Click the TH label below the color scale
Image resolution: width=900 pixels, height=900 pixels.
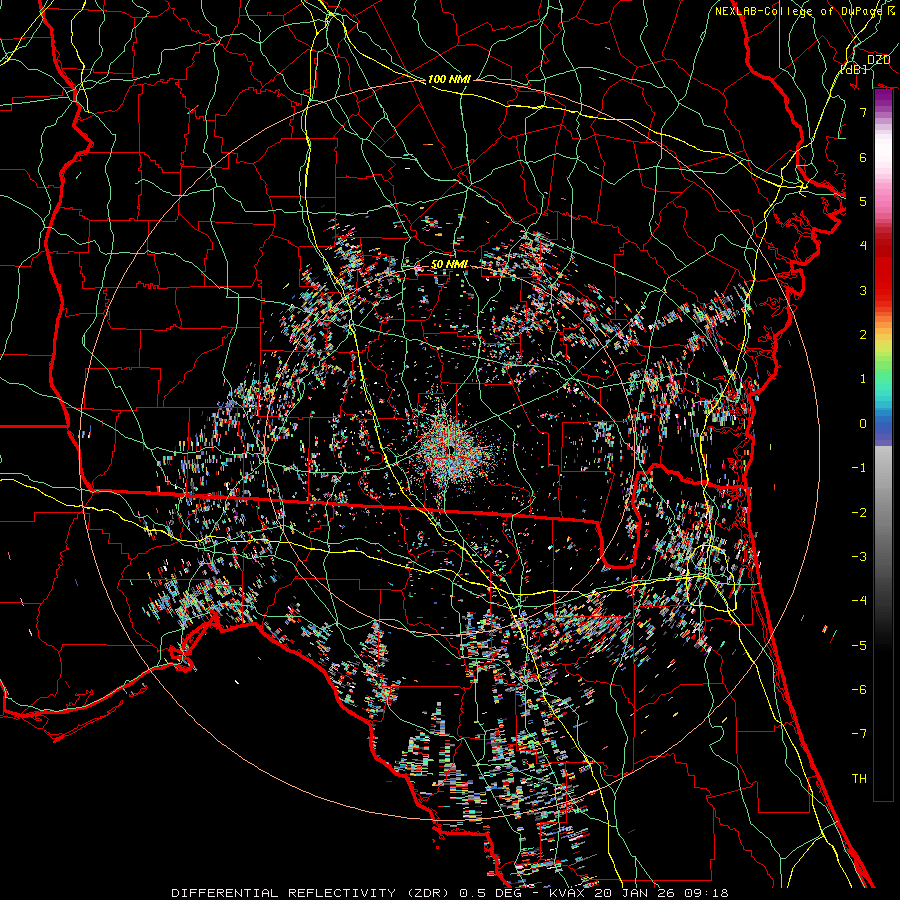(858, 778)
